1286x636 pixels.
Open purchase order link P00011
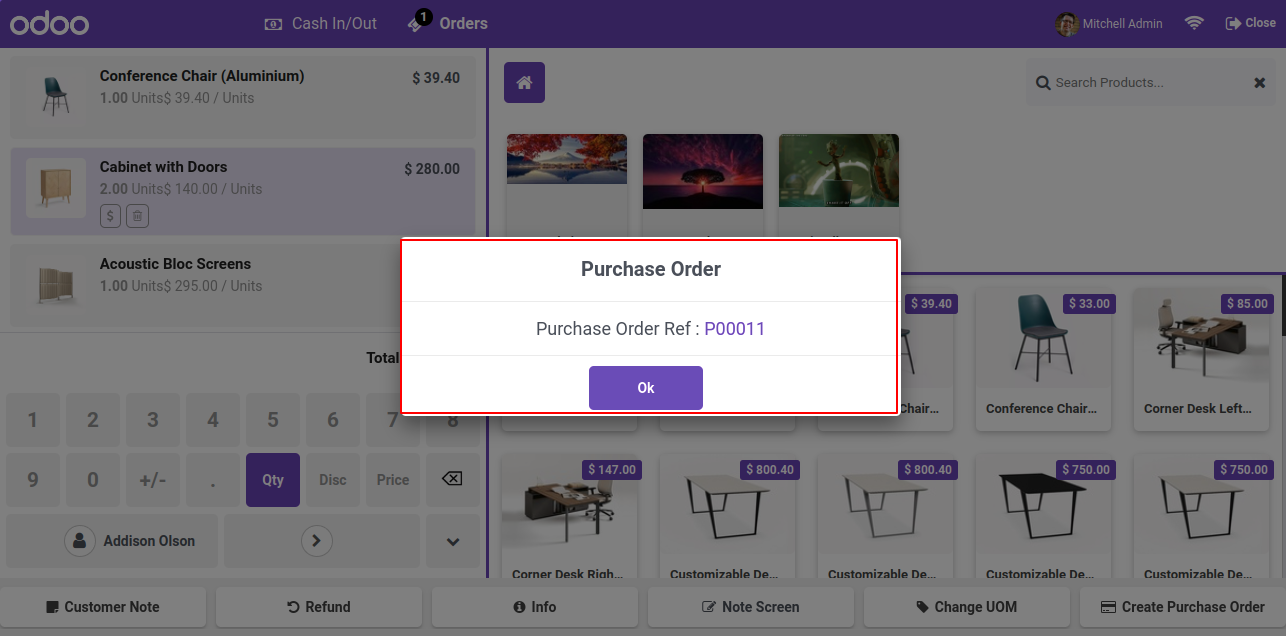point(735,328)
